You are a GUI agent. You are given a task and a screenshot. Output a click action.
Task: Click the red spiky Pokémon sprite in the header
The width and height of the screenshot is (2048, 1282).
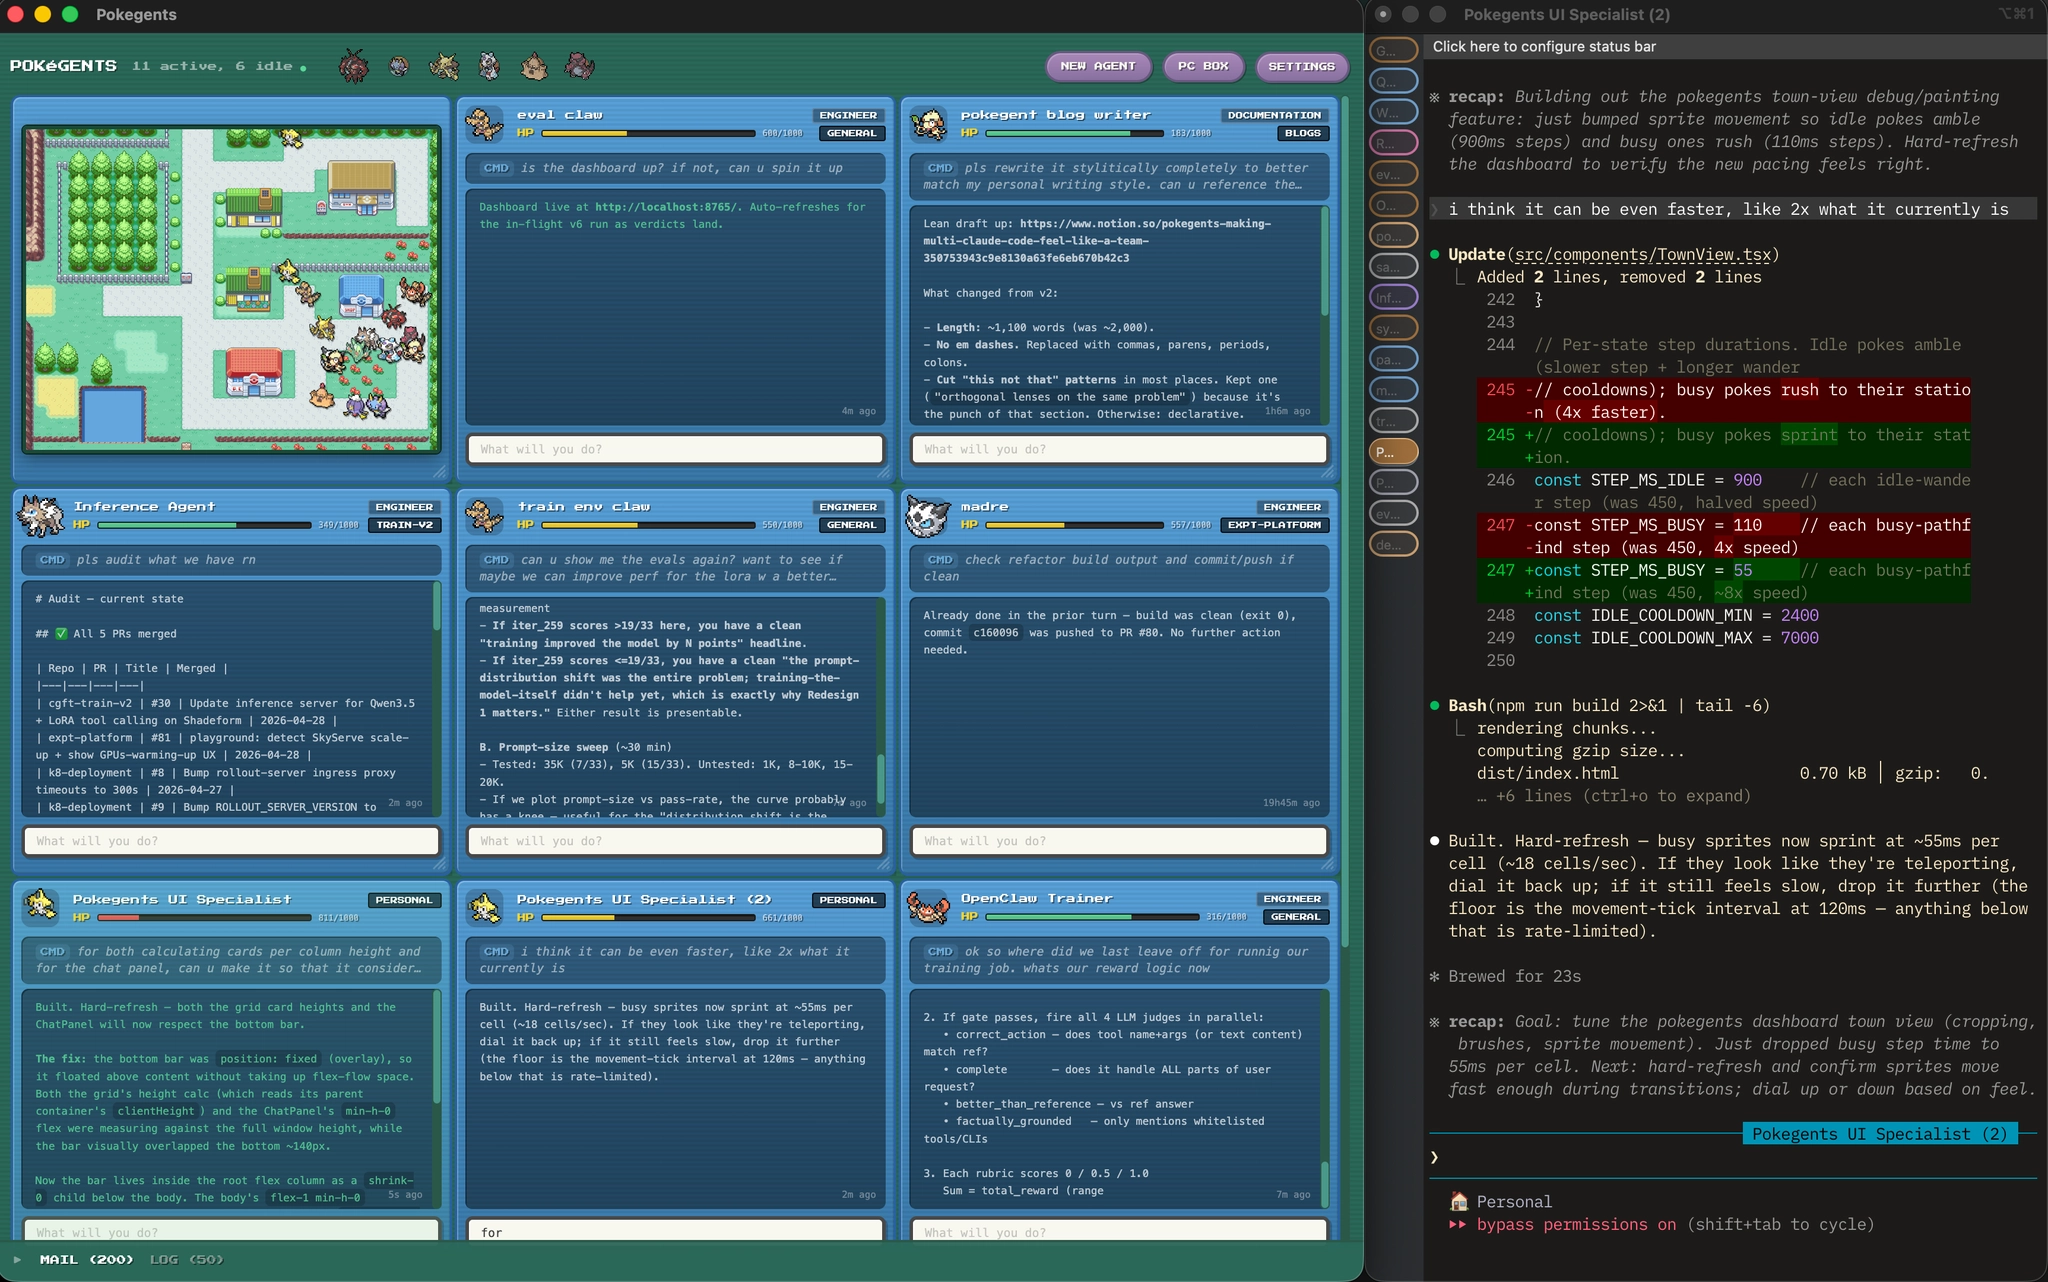pyautogui.click(x=353, y=66)
